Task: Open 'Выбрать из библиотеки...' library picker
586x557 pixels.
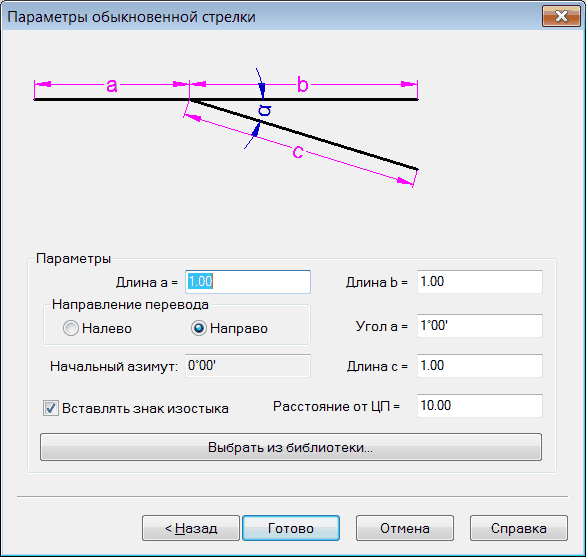Action: 291,447
